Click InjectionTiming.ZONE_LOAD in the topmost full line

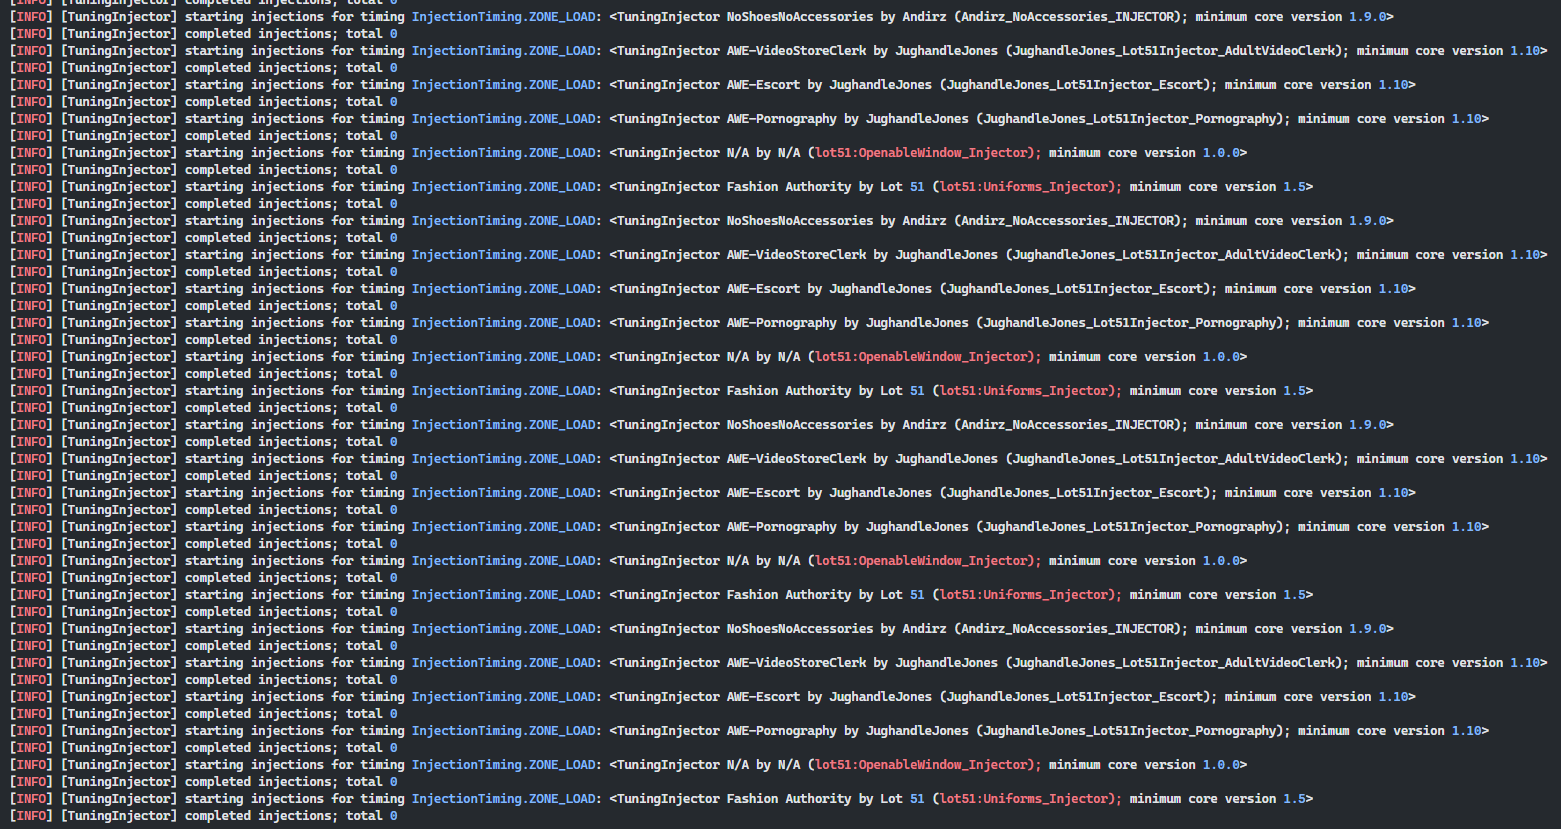[504, 17]
